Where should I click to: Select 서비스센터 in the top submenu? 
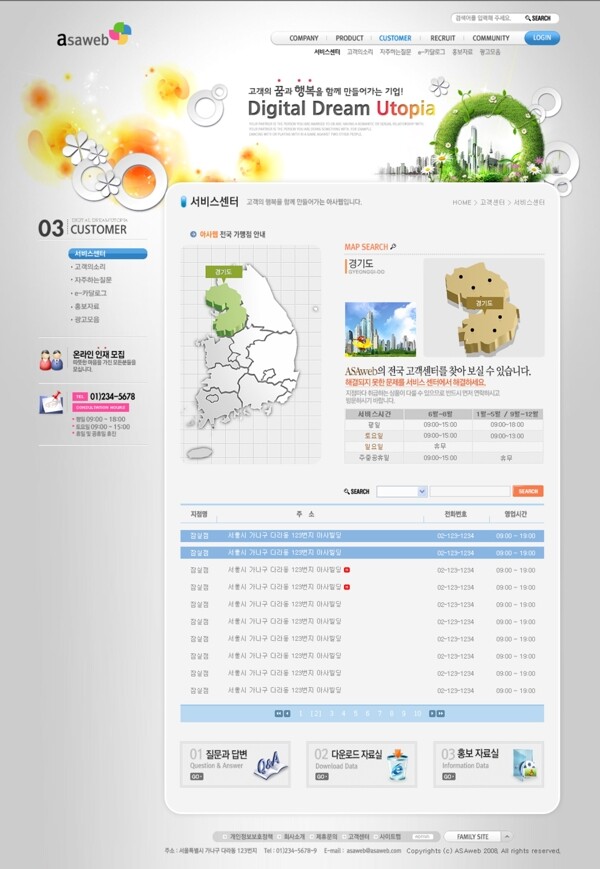coord(327,52)
